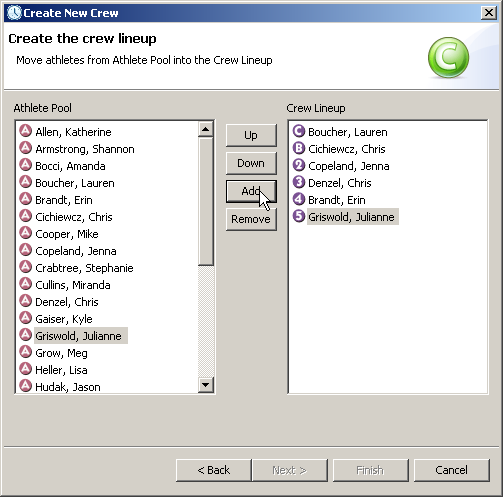
Task: Remove selected athlete from lineup
Action: [251, 219]
